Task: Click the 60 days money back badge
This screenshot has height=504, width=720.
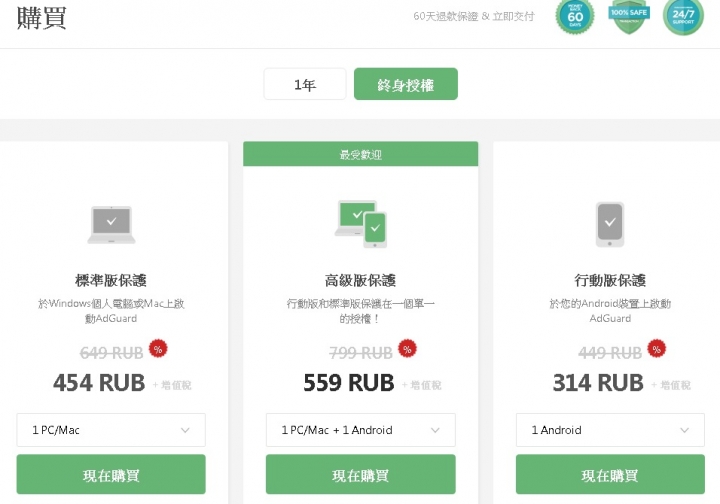Action: [x=575, y=17]
